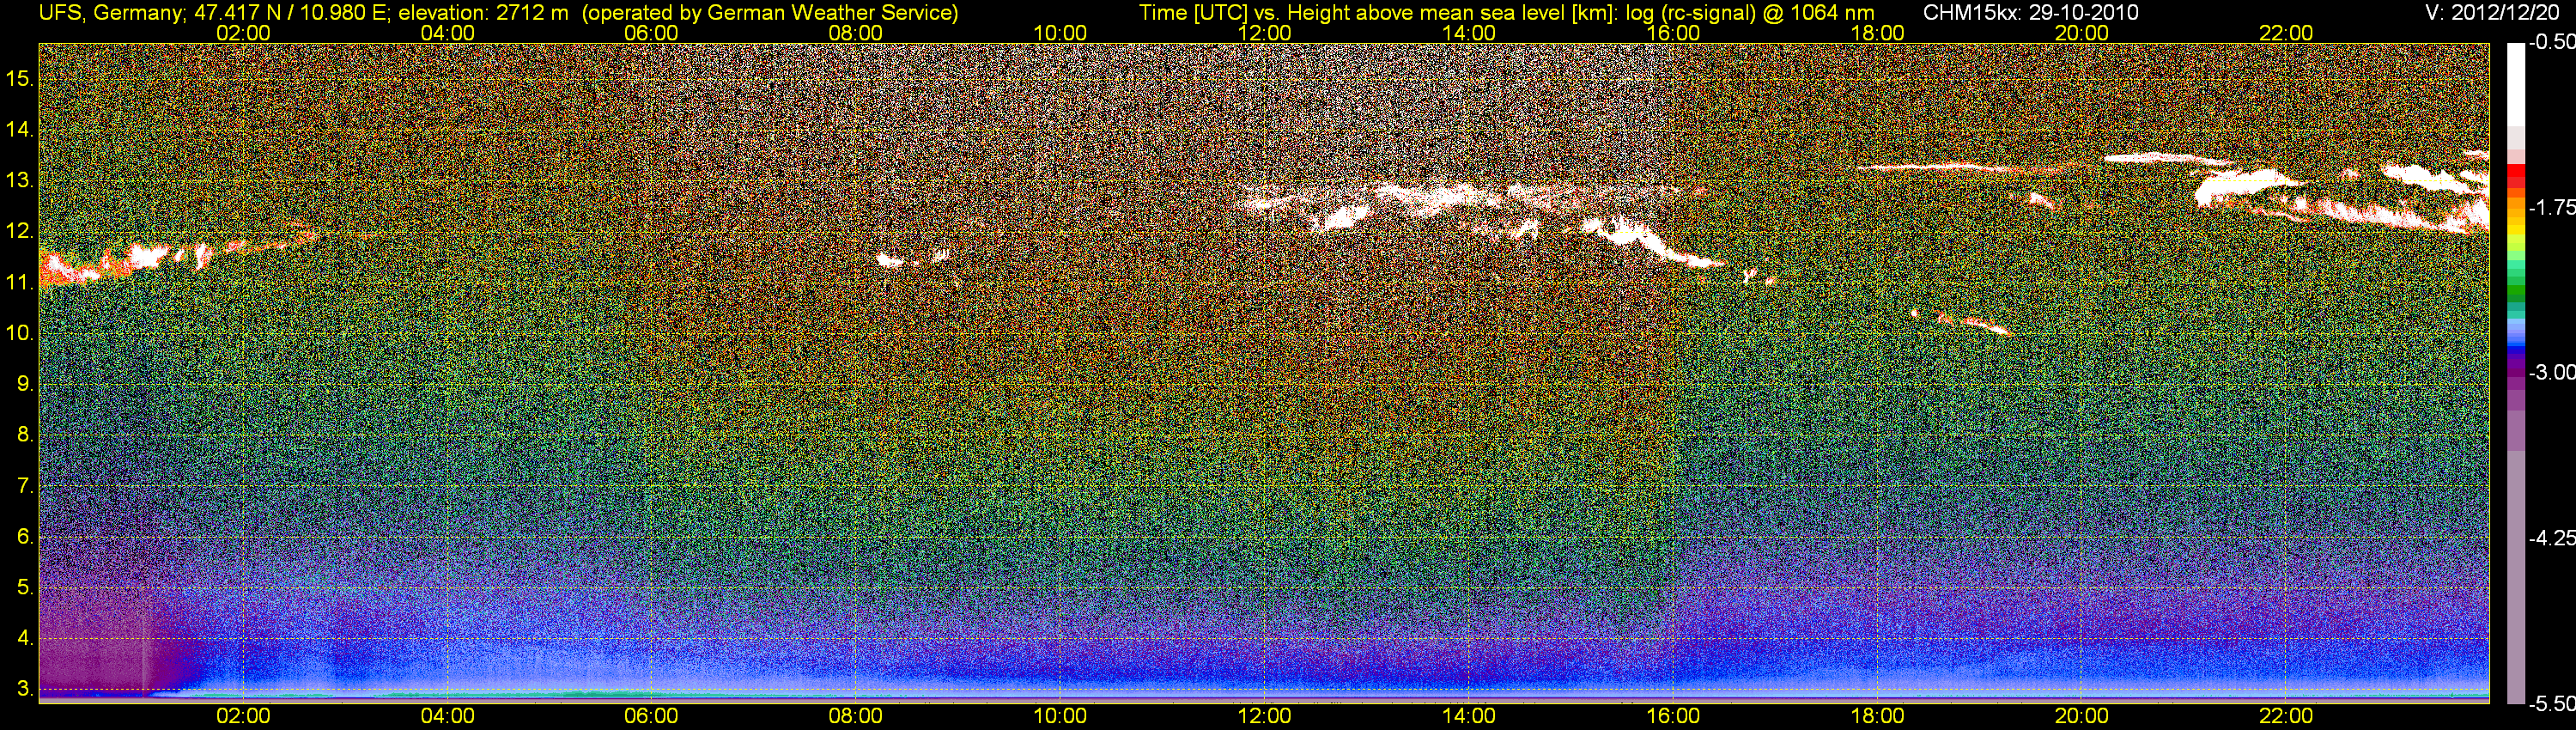The height and width of the screenshot is (730, 2576).
Task: Click the height axis label "15."
Action: click(x=20, y=79)
